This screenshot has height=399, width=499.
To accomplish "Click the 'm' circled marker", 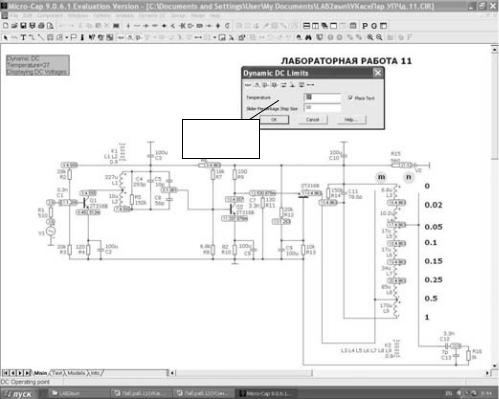I will [x=381, y=177].
